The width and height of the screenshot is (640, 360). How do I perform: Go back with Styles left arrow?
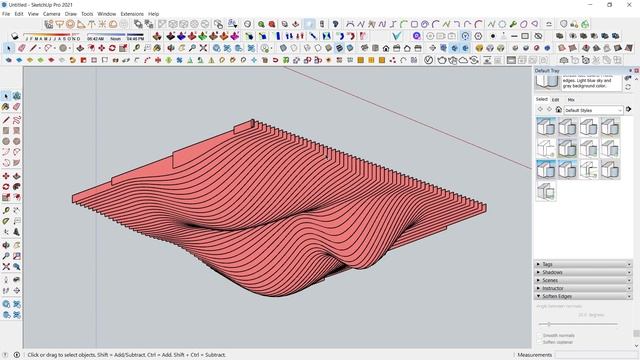tap(540, 109)
